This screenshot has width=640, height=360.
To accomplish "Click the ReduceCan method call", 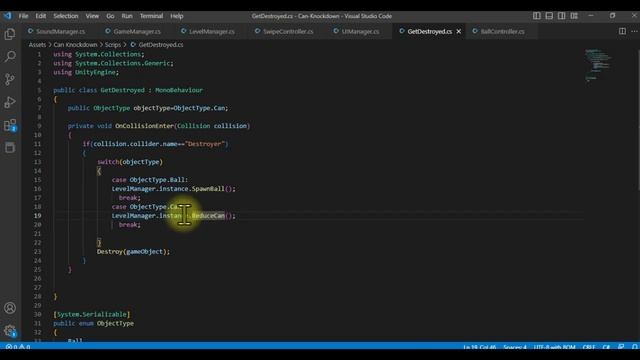I will coord(208,216).
